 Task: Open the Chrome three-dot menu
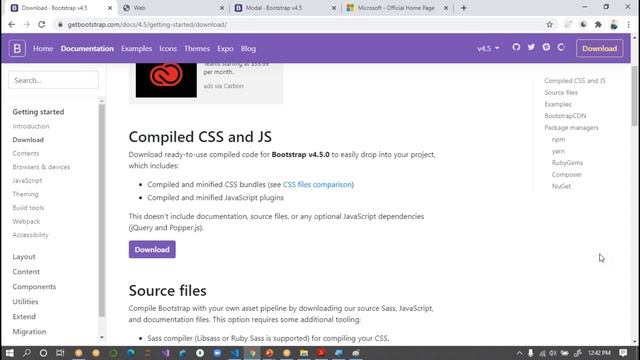coord(629,24)
